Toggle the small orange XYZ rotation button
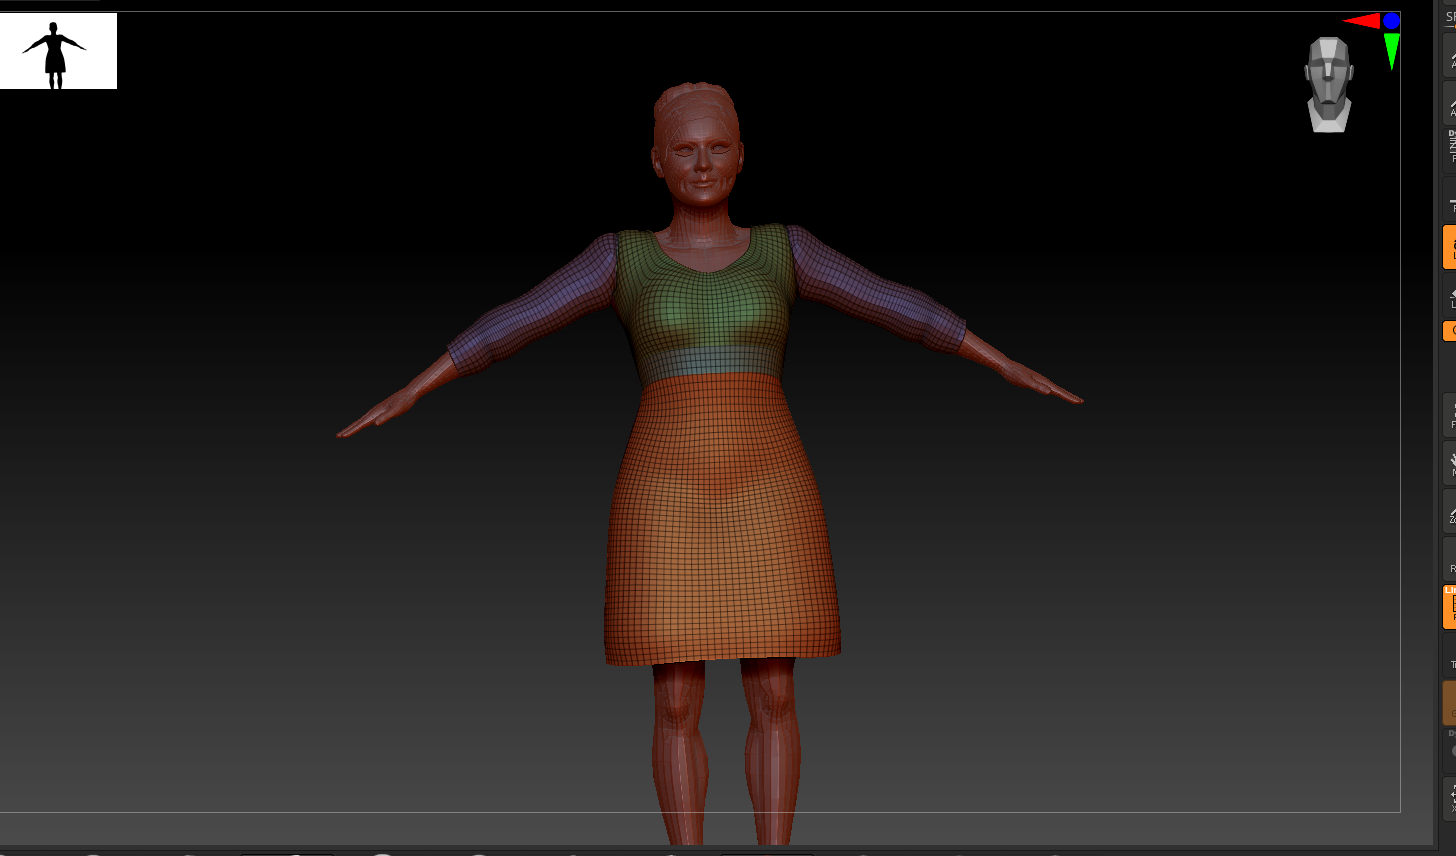This screenshot has width=1456, height=856. pyautogui.click(x=1450, y=331)
